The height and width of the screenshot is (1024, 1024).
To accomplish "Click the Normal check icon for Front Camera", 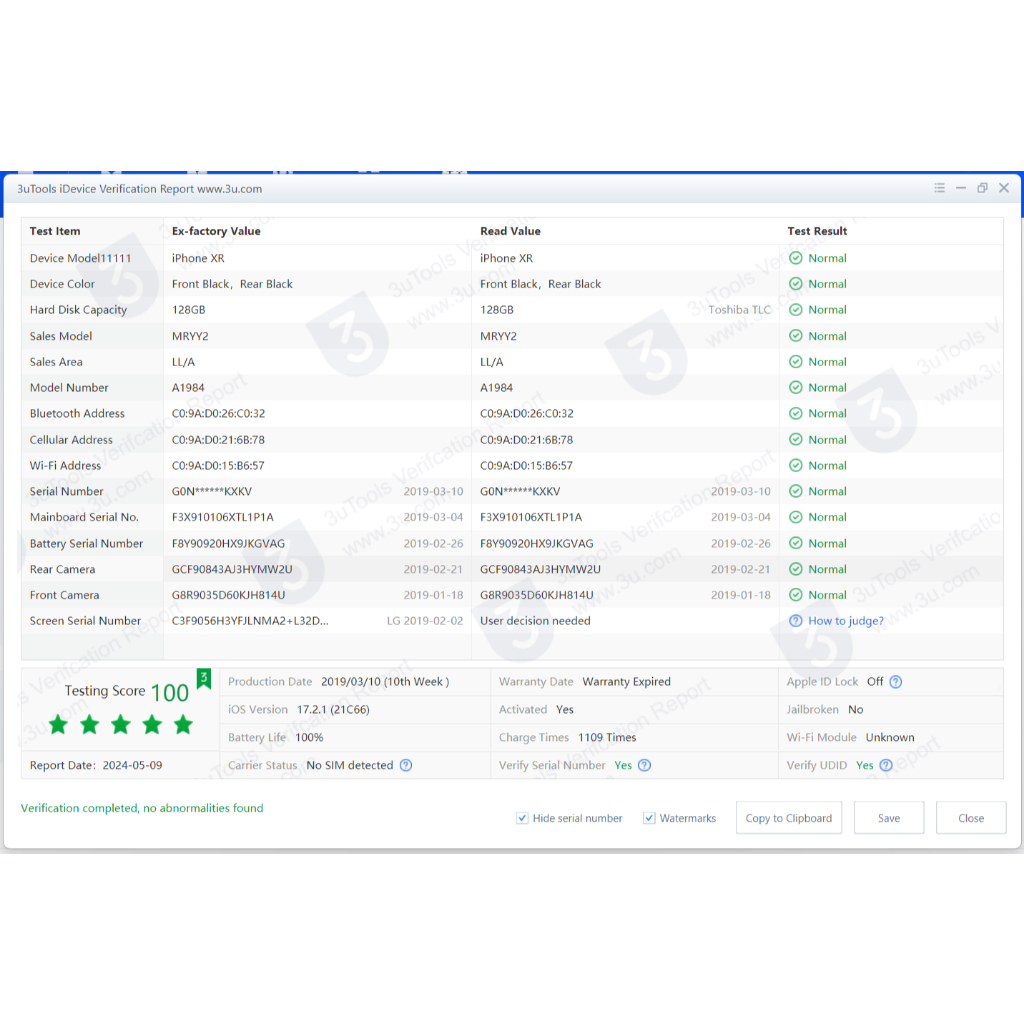I will 795,595.
